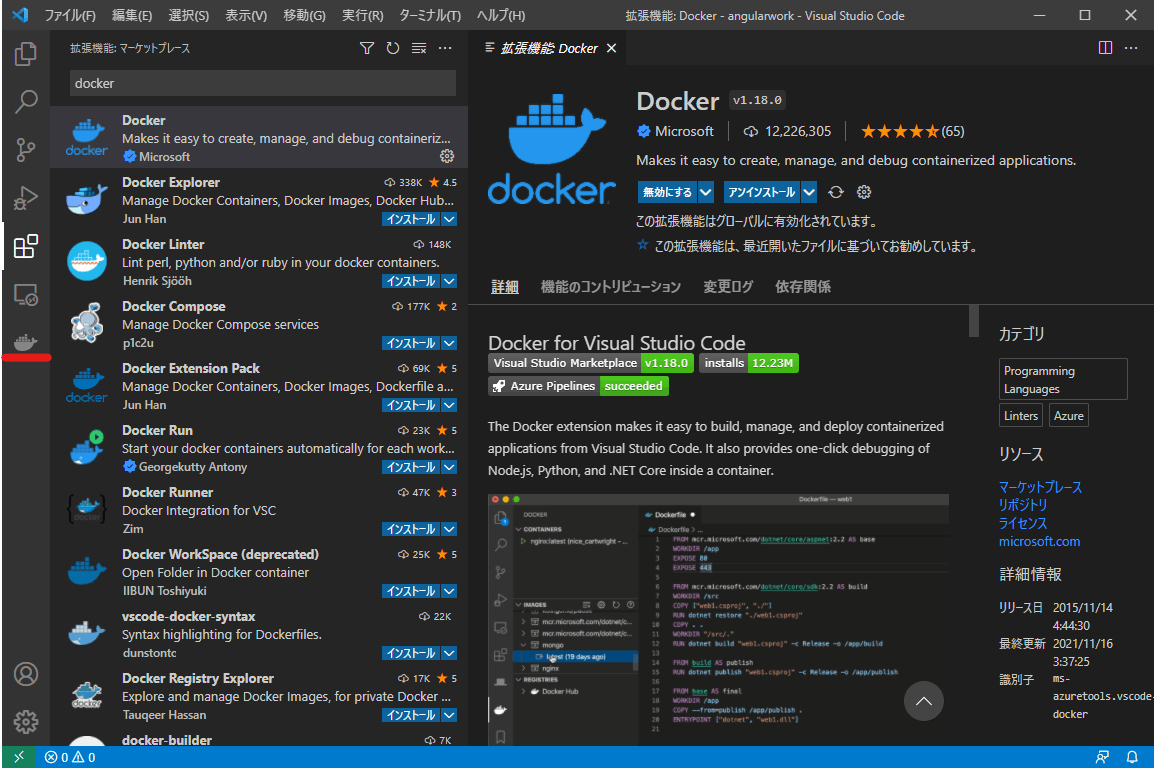Click the Microsoft publisher name

[x=684, y=131]
